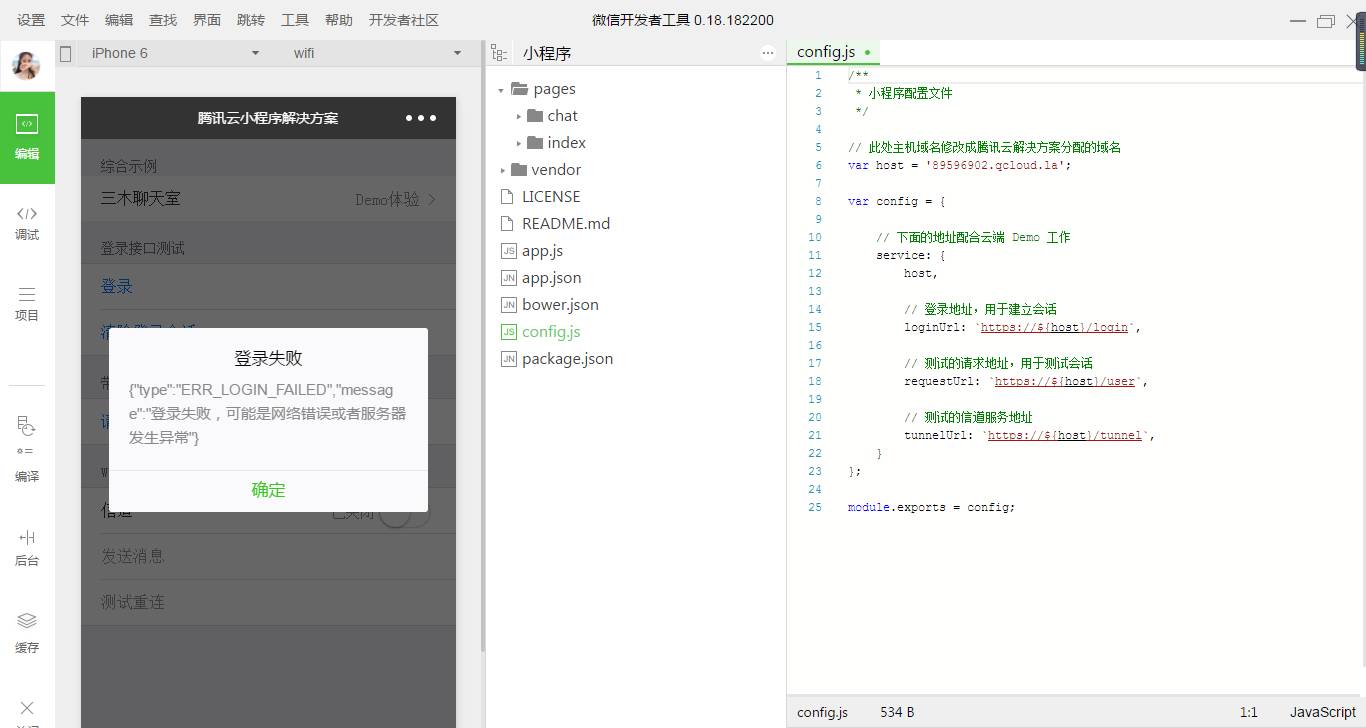The width and height of the screenshot is (1366, 728).
Task: Open the JavaScript language selector in status bar
Action: coord(1322,712)
